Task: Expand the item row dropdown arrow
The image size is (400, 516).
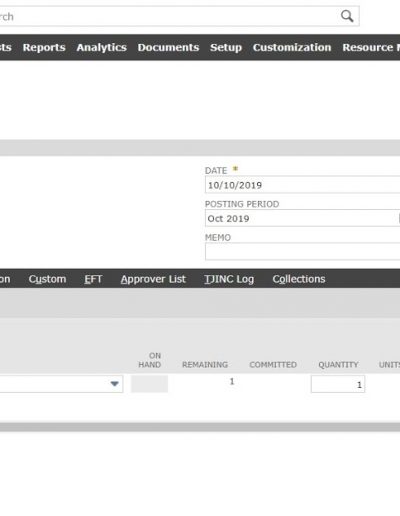Action: coord(114,384)
